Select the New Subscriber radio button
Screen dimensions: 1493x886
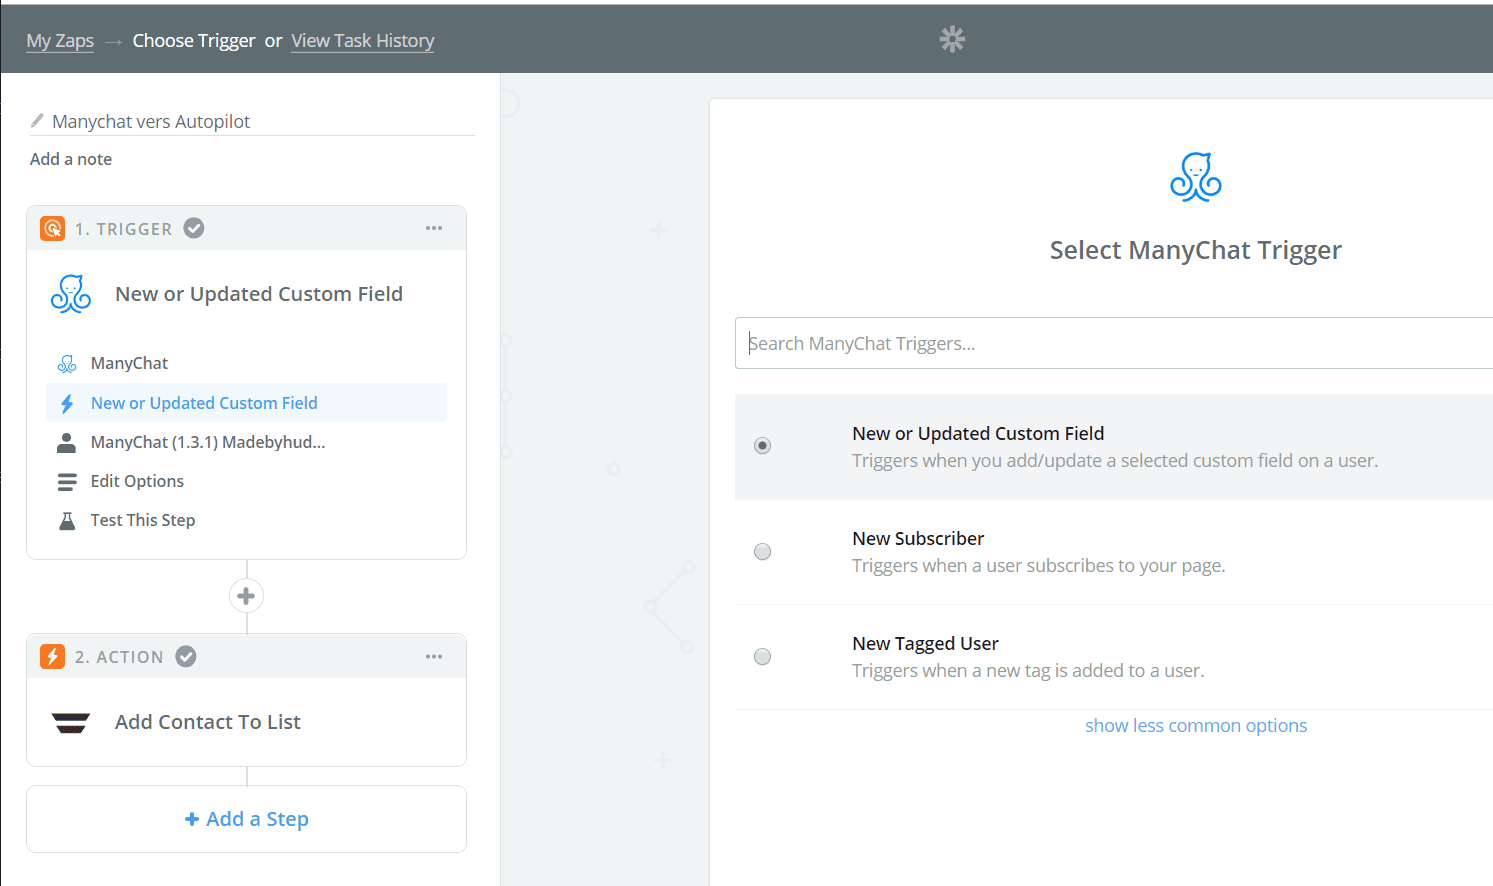pos(763,552)
